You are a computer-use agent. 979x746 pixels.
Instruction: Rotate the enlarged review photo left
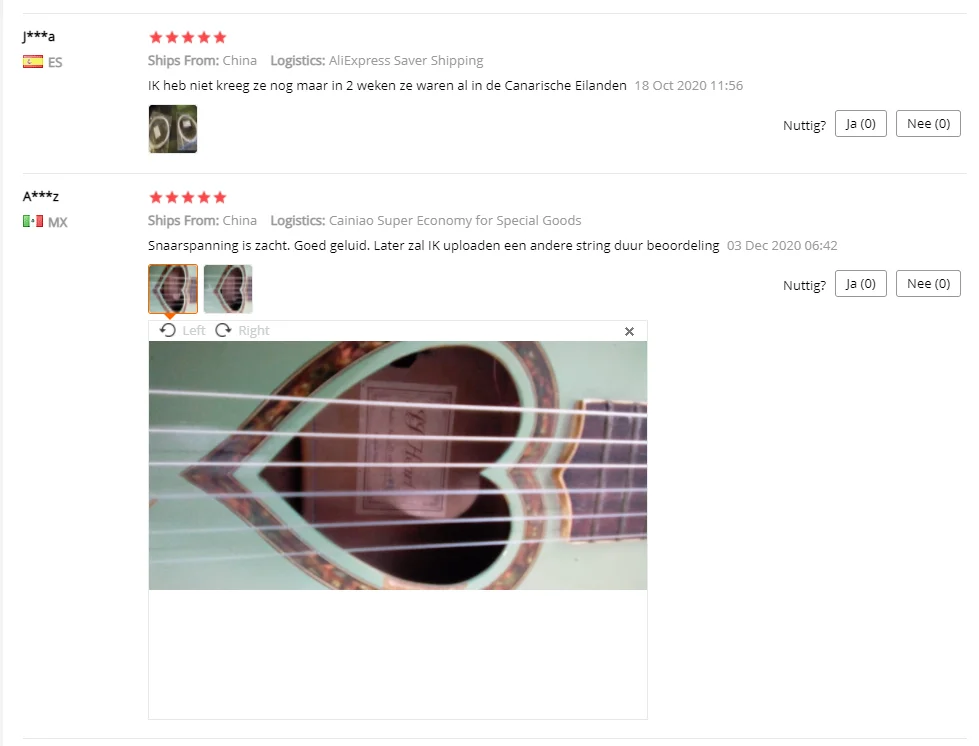pos(182,330)
